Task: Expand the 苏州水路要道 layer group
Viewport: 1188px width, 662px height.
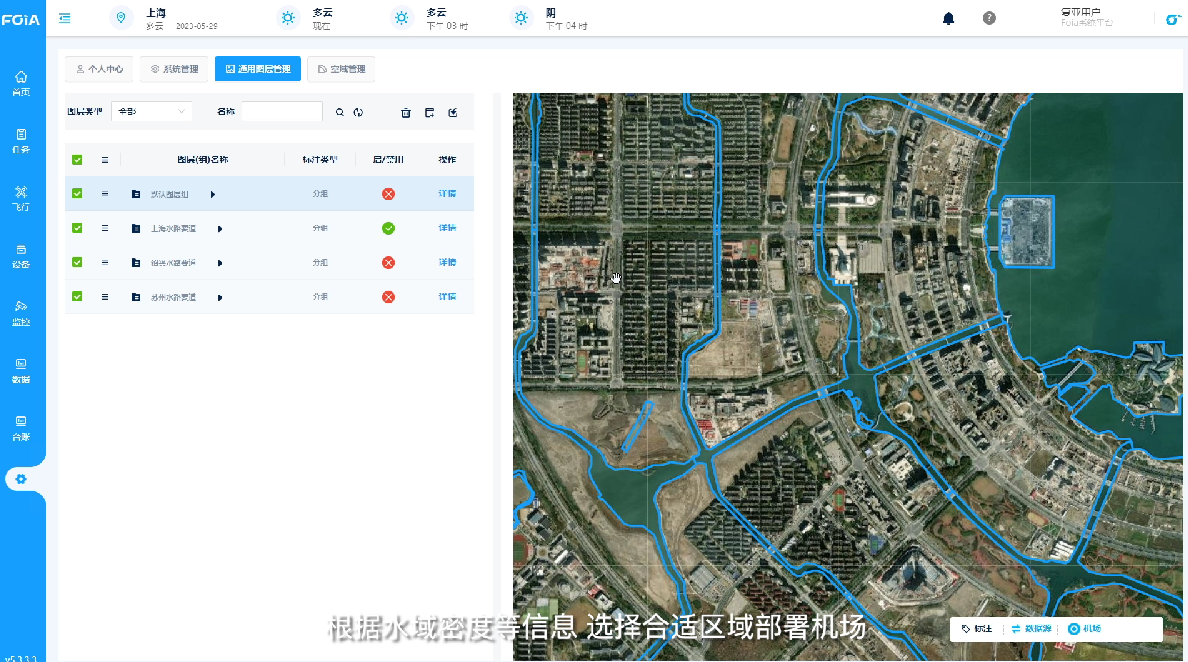Action: tap(220, 296)
